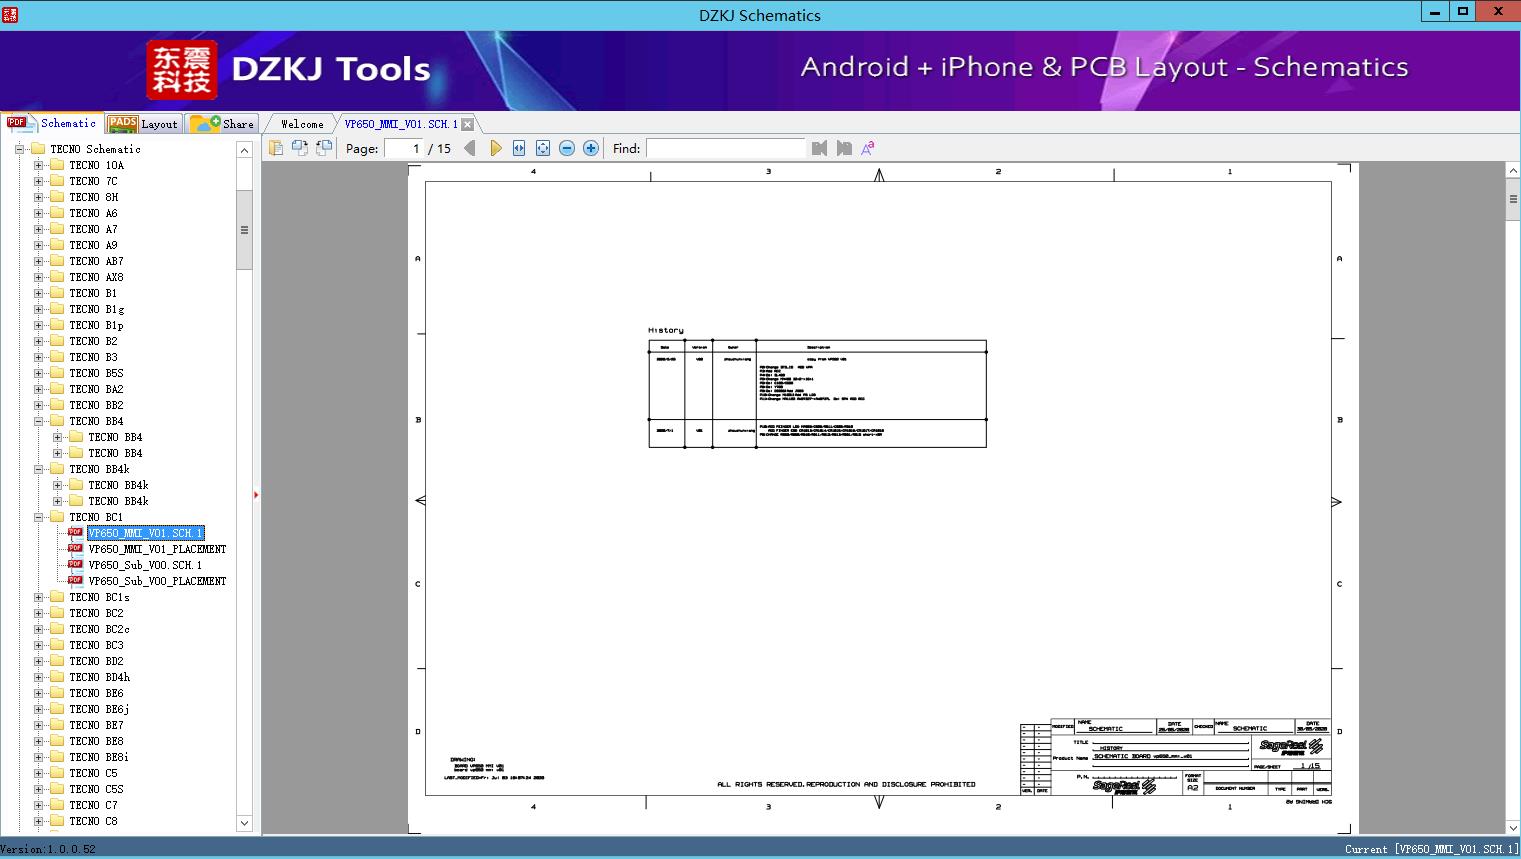1521x859 pixels.
Task: Open VP650_Sub_V00_PLACEMENT file
Action: (157, 581)
